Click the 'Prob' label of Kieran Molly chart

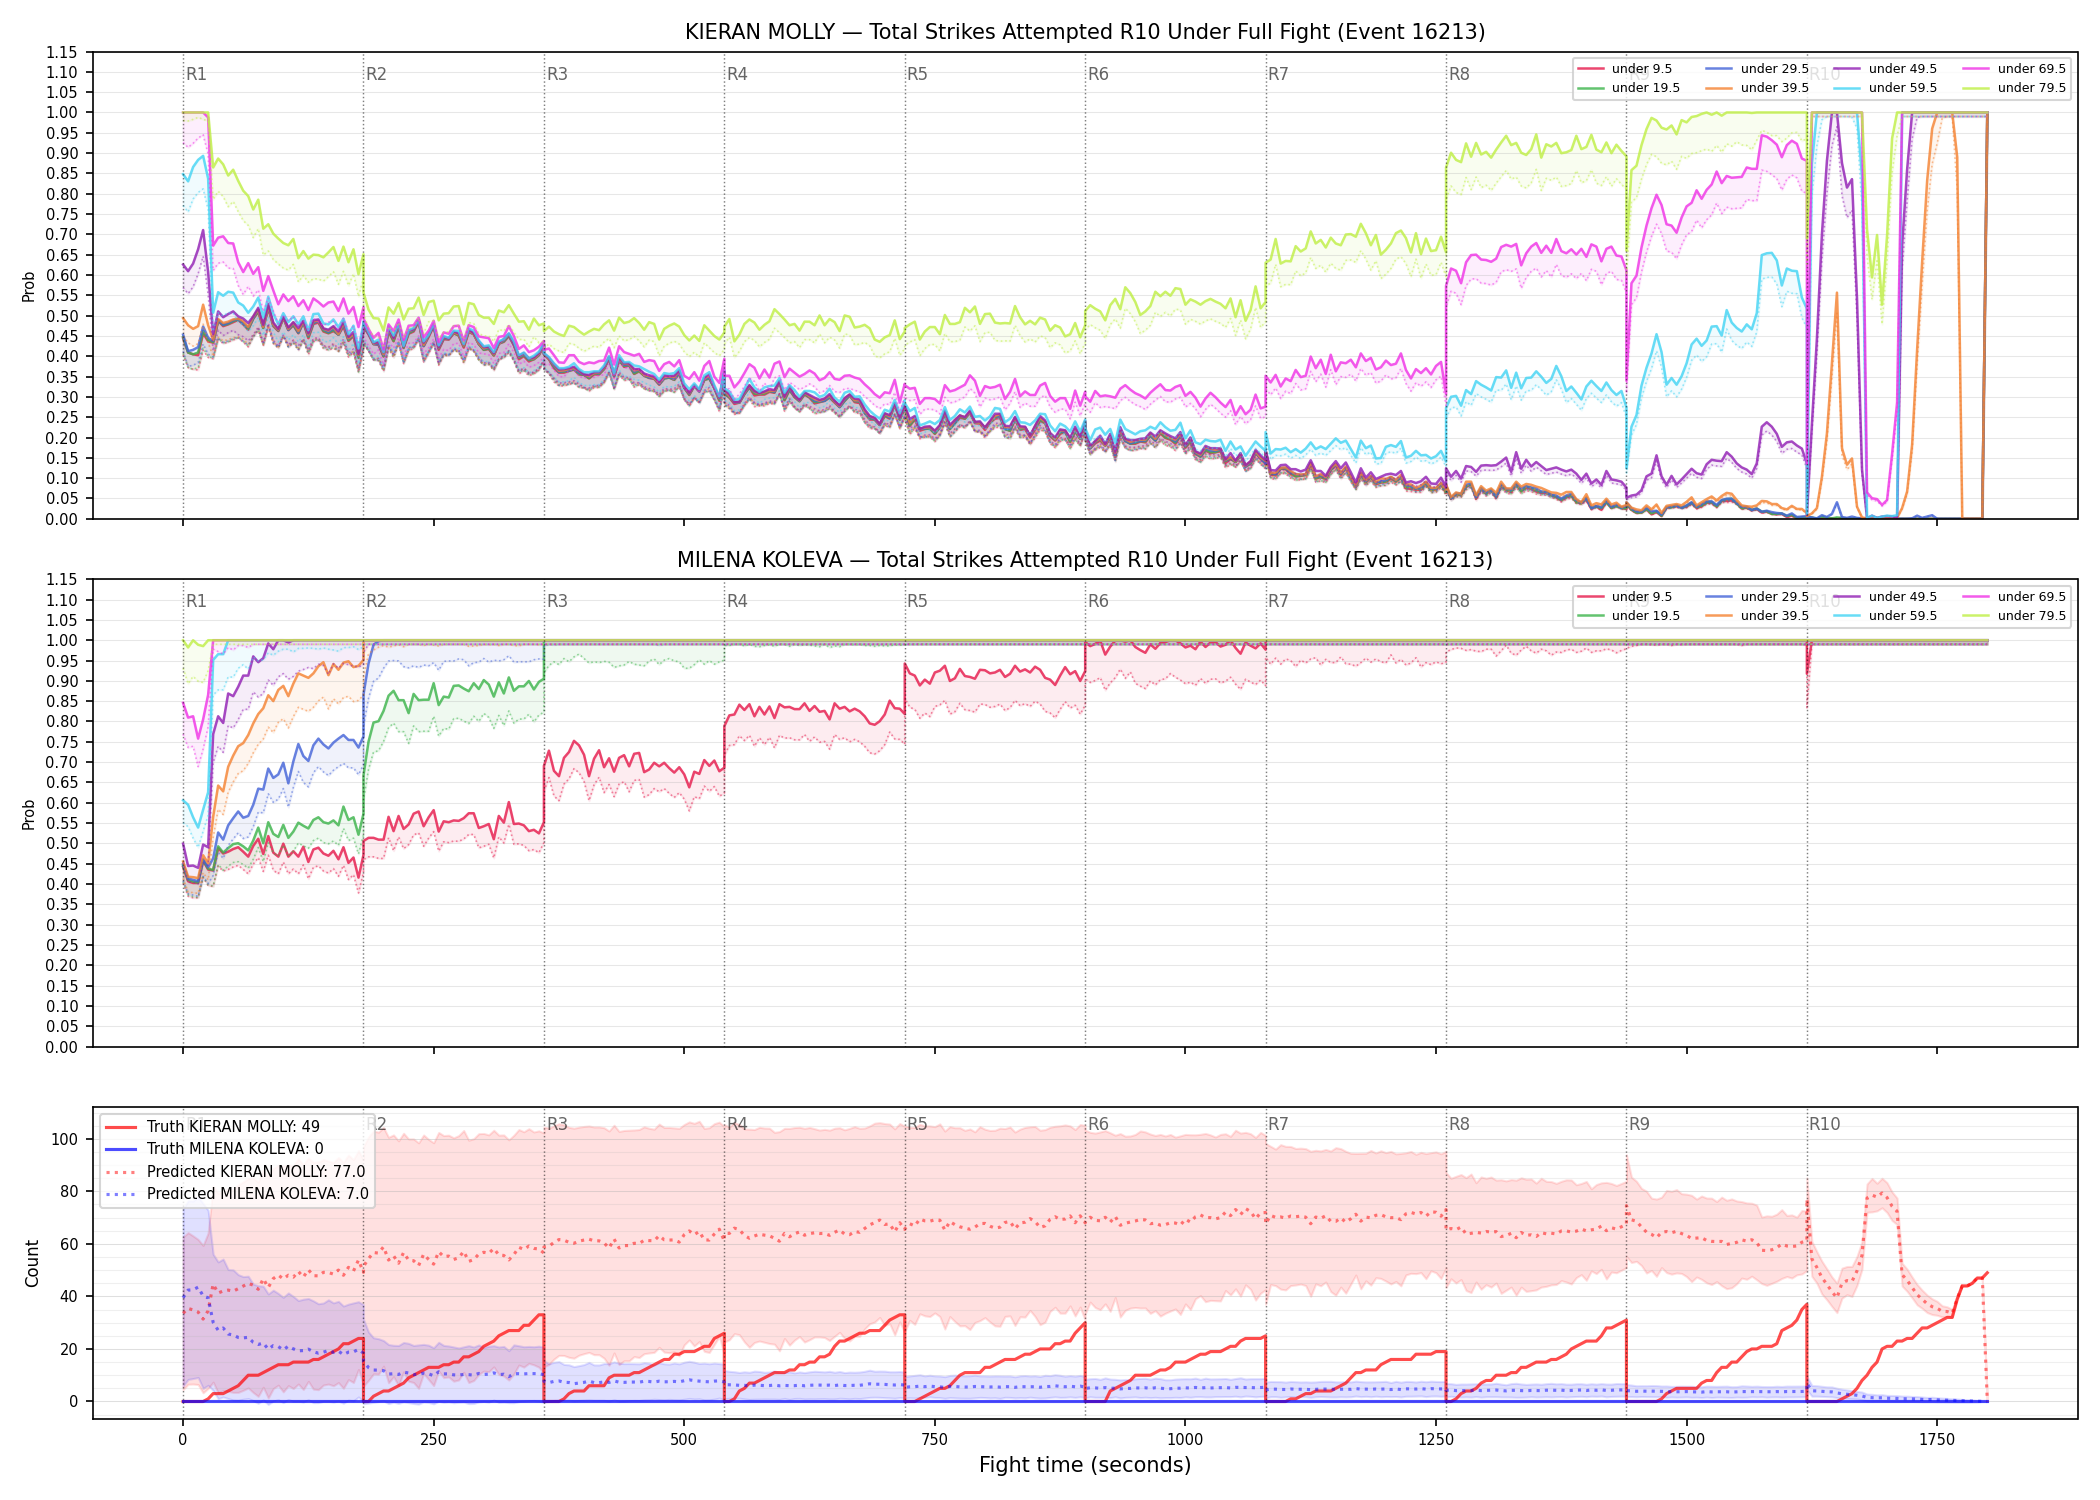(28, 286)
